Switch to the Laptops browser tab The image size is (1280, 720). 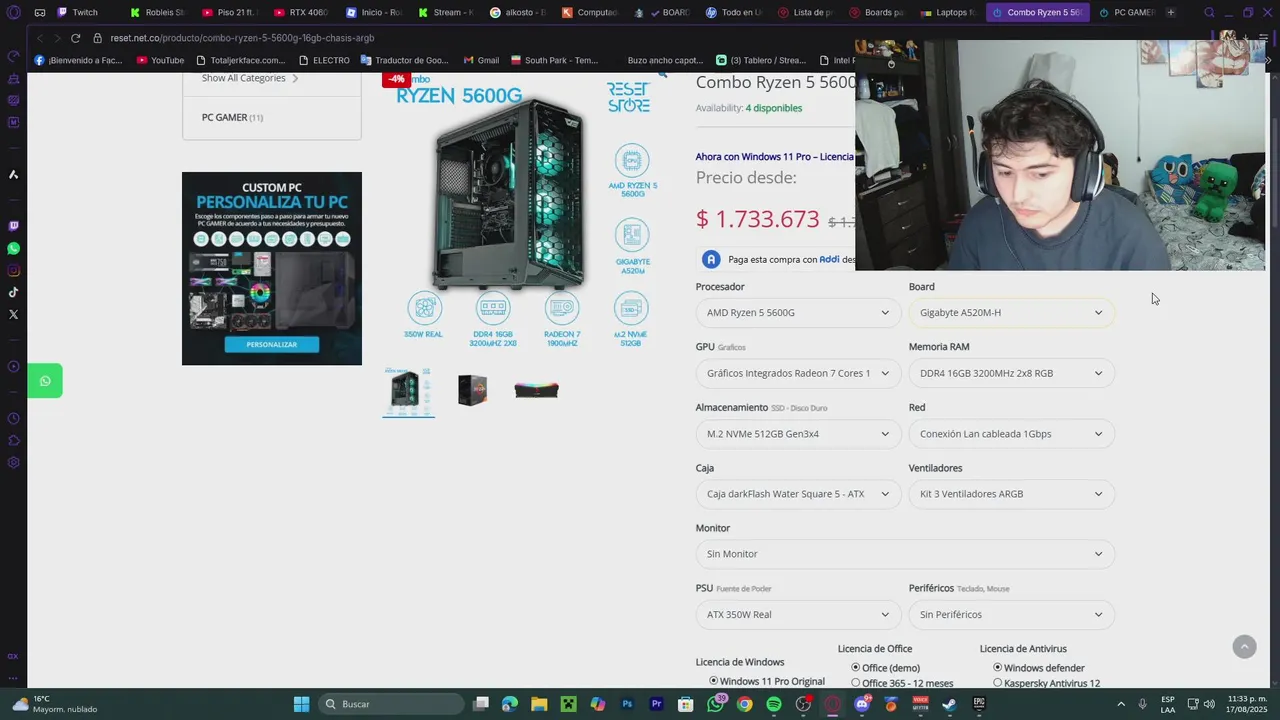coord(948,12)
